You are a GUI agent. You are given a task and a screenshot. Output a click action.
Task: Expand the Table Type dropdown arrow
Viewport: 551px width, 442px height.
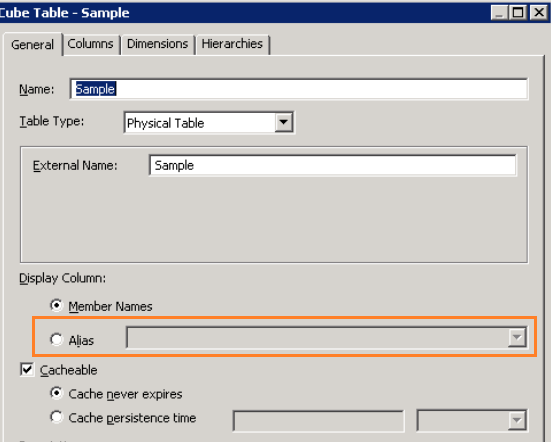284,123
